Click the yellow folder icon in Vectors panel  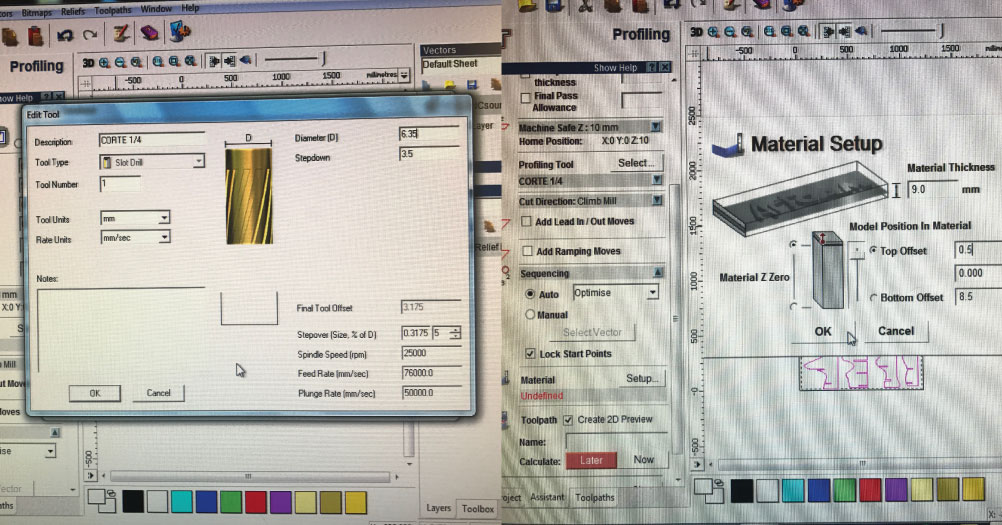click(x=450, y=84)
